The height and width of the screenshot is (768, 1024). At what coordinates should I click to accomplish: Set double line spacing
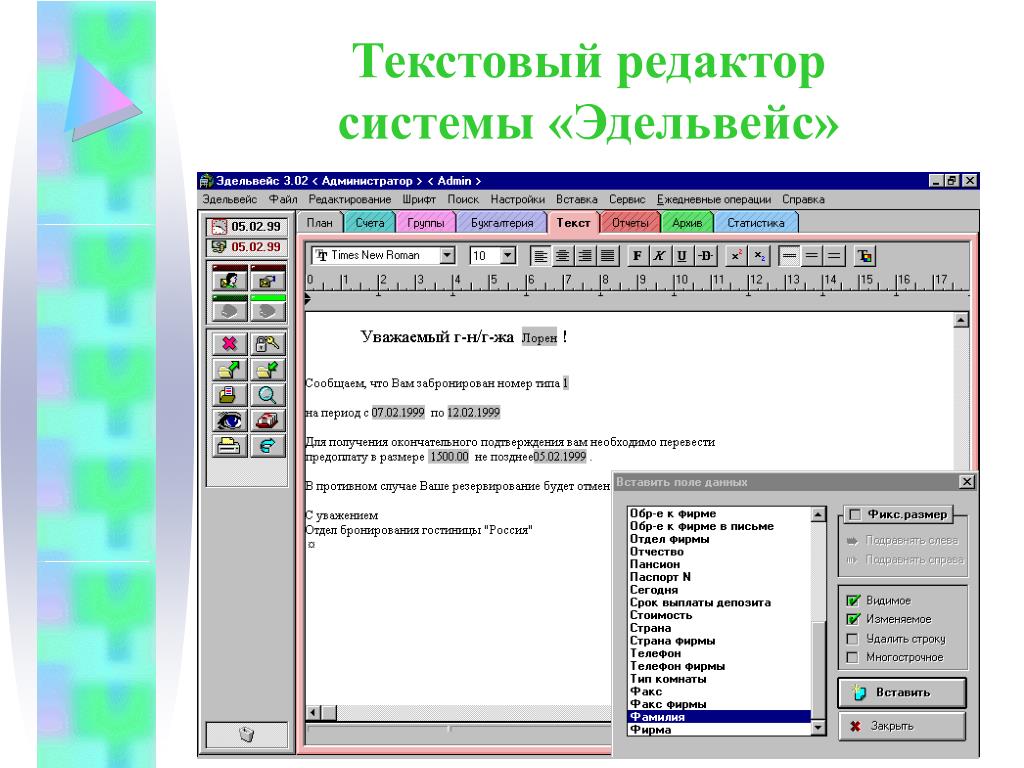coord(833,256)
